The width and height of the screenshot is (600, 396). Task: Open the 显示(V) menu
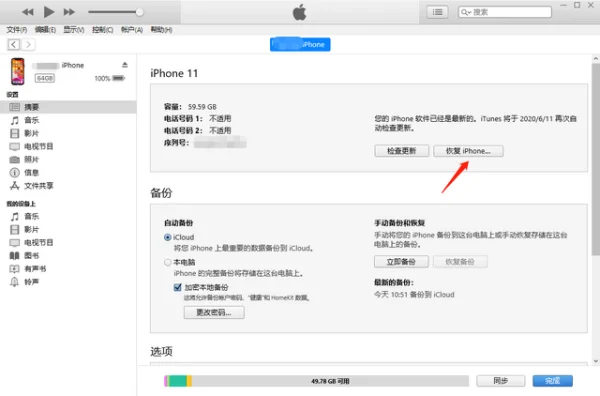pyautogui.click(x=73, y=29)
